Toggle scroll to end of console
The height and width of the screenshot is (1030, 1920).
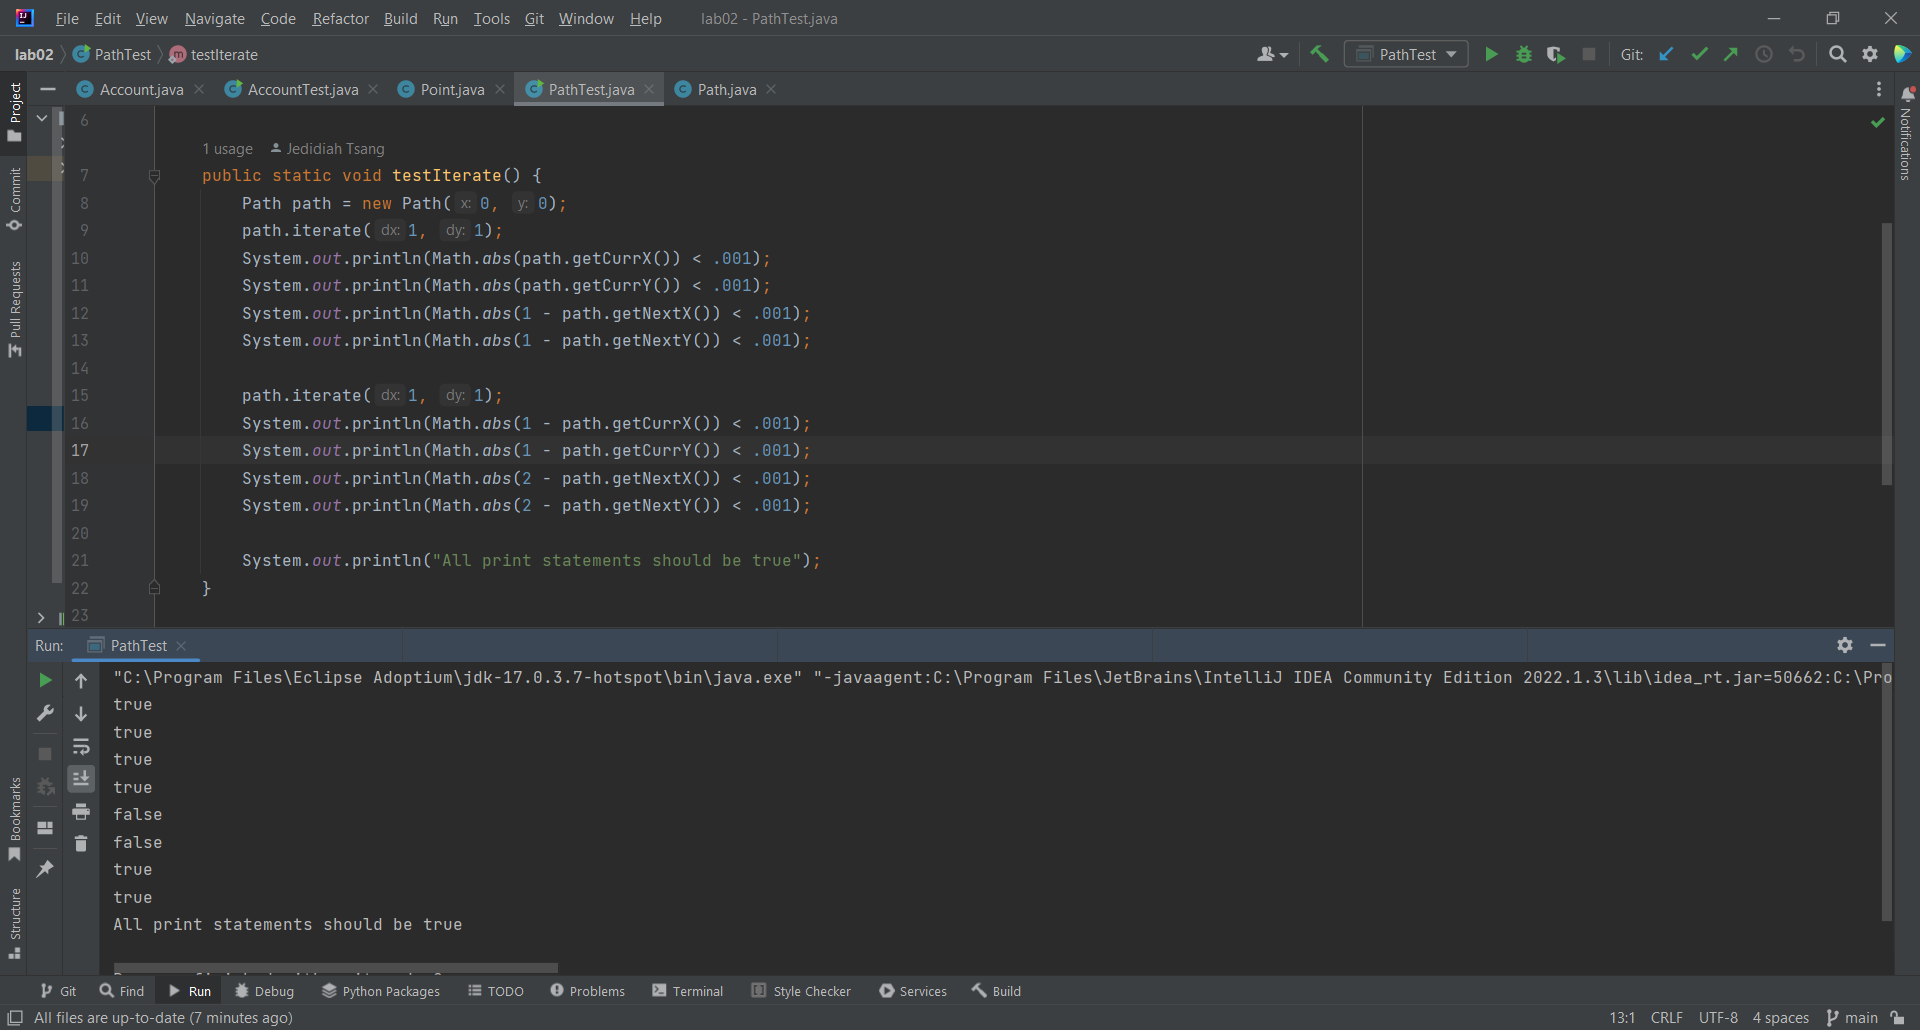[81, 779]
